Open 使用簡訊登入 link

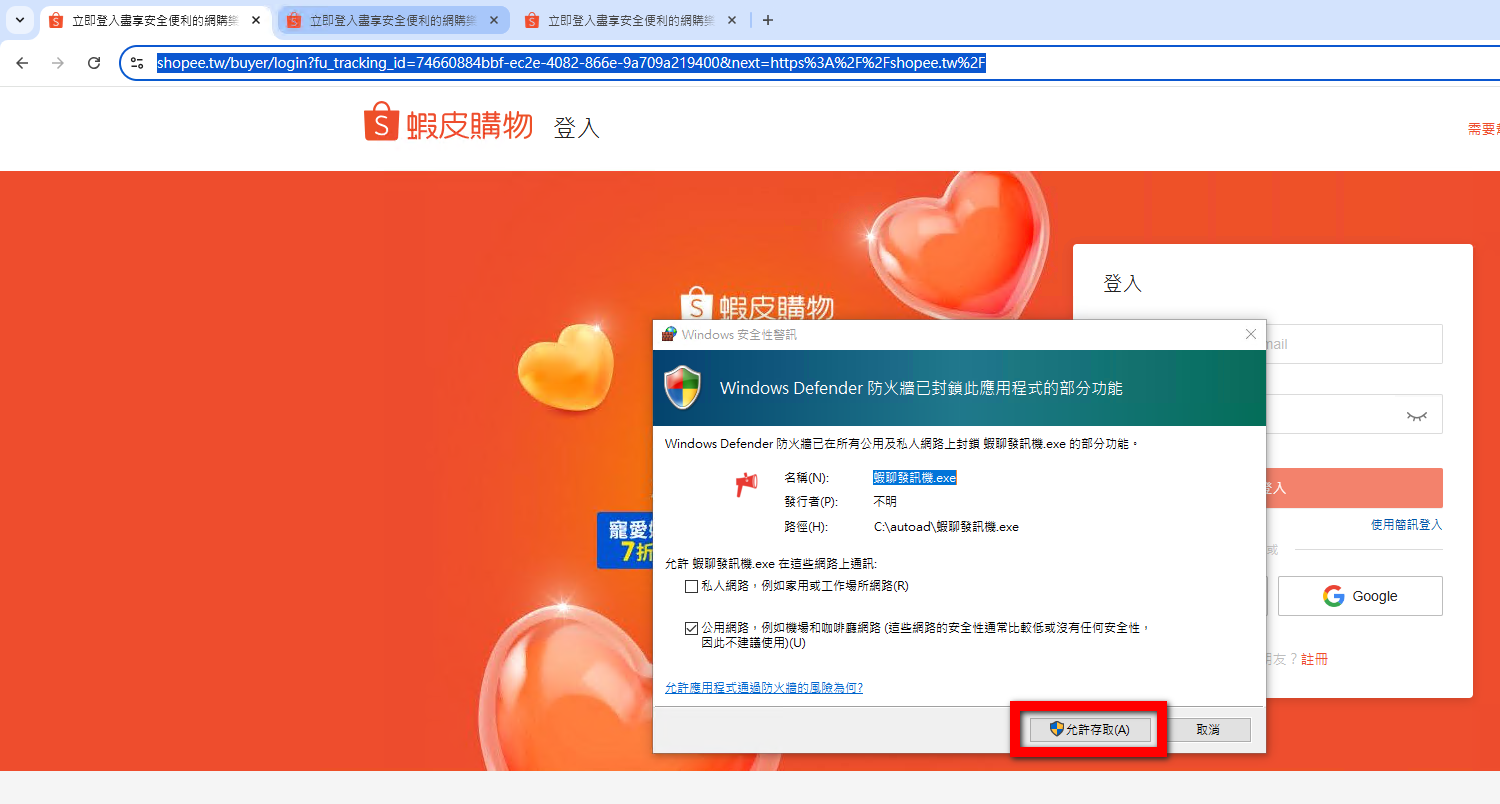pyautogui.click(x=1407, y=525)
